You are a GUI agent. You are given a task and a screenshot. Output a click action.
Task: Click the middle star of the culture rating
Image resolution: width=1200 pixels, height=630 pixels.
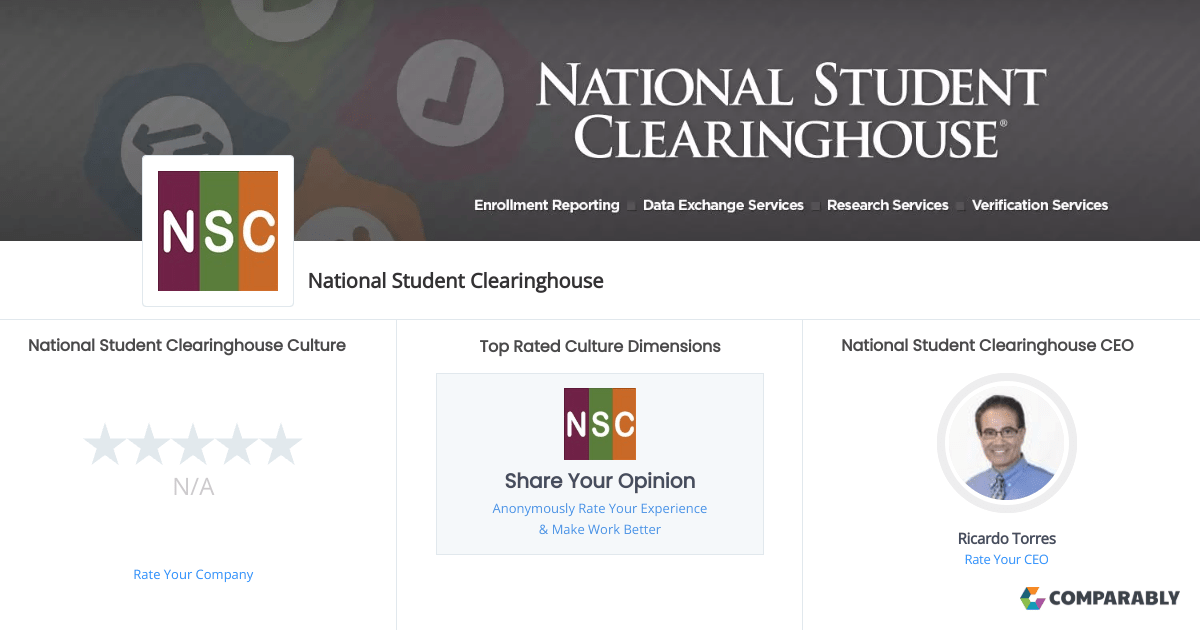tap(193, 444)
